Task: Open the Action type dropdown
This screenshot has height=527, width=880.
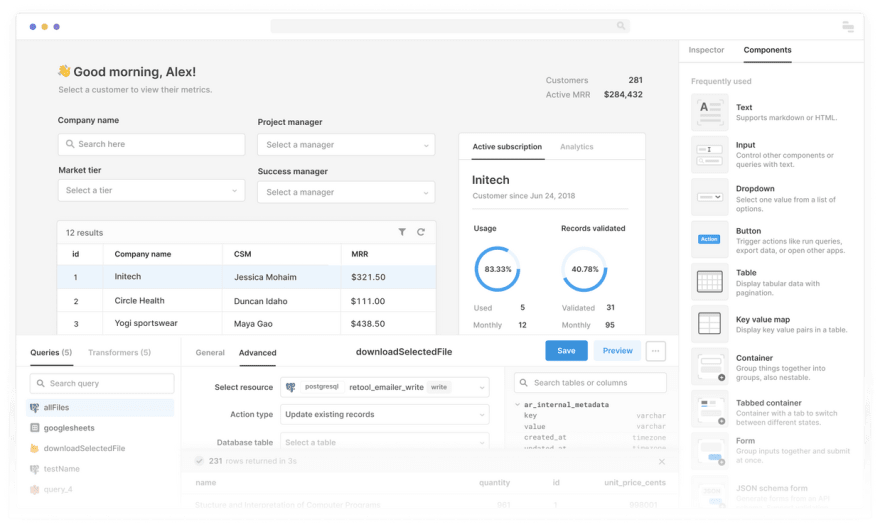Action: (x=384, y=414)
